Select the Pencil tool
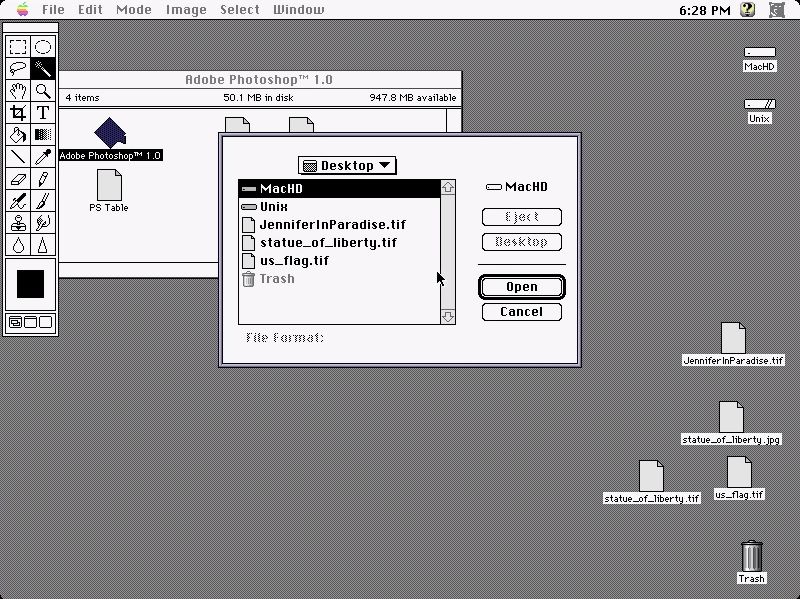Image resolution: width=800 pixels, height=599 pixels. tap(43, 179)
